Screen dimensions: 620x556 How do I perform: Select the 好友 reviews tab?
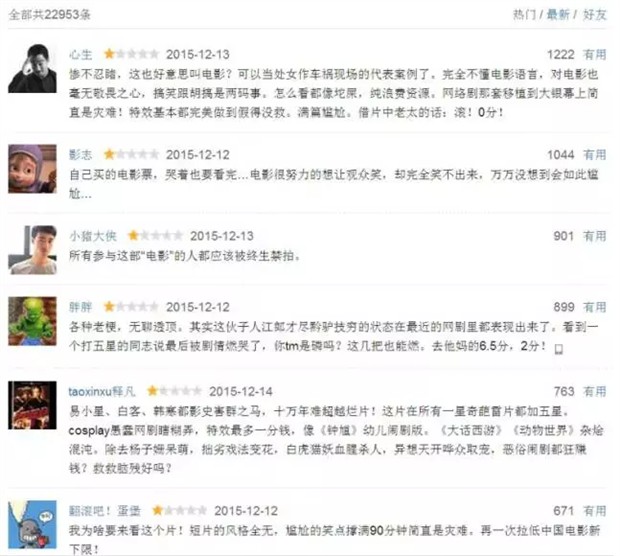click(x=594, y=15)
